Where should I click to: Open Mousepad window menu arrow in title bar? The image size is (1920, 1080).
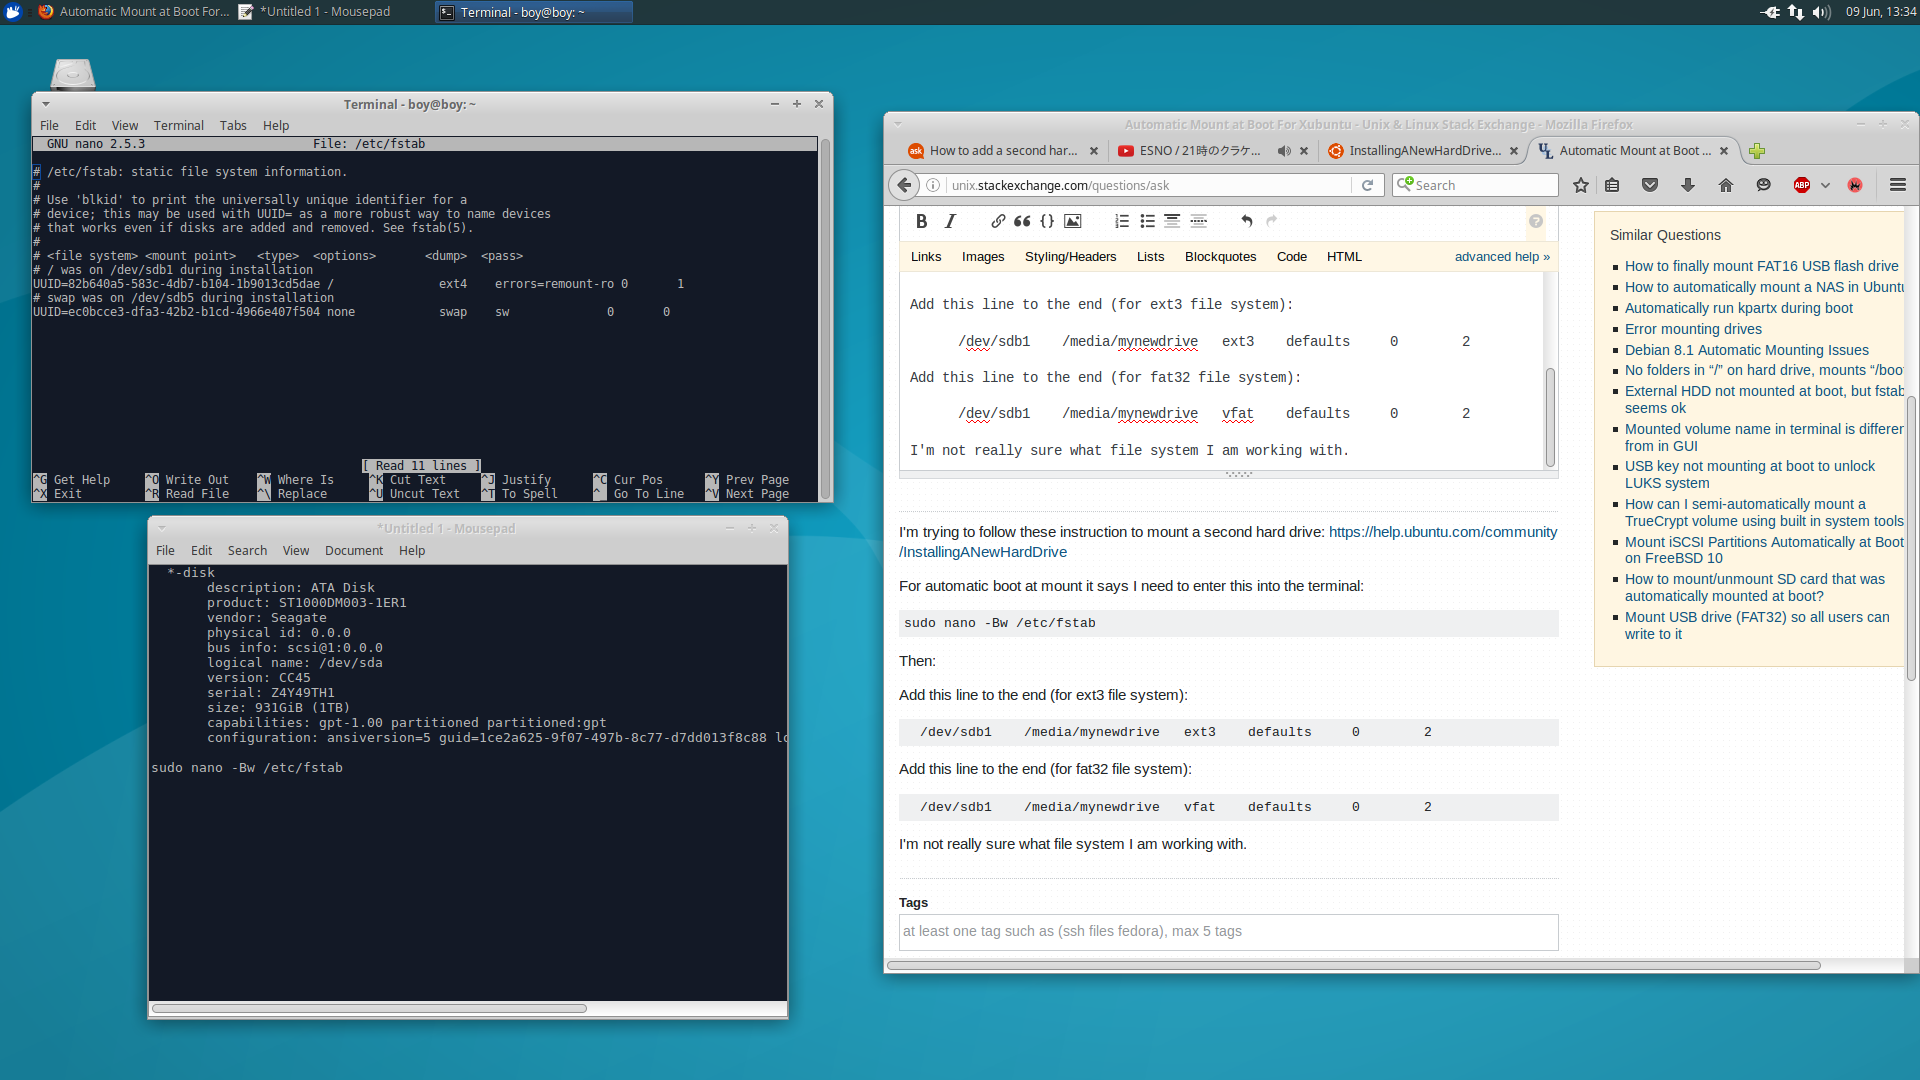(161, 528)
